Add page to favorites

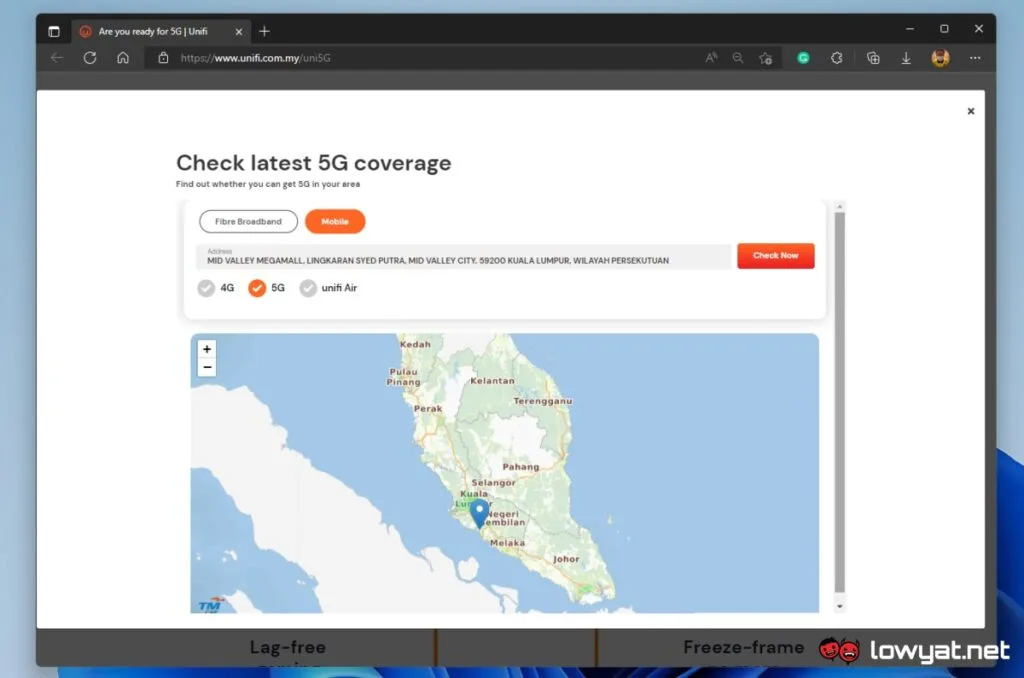(766, 58)
